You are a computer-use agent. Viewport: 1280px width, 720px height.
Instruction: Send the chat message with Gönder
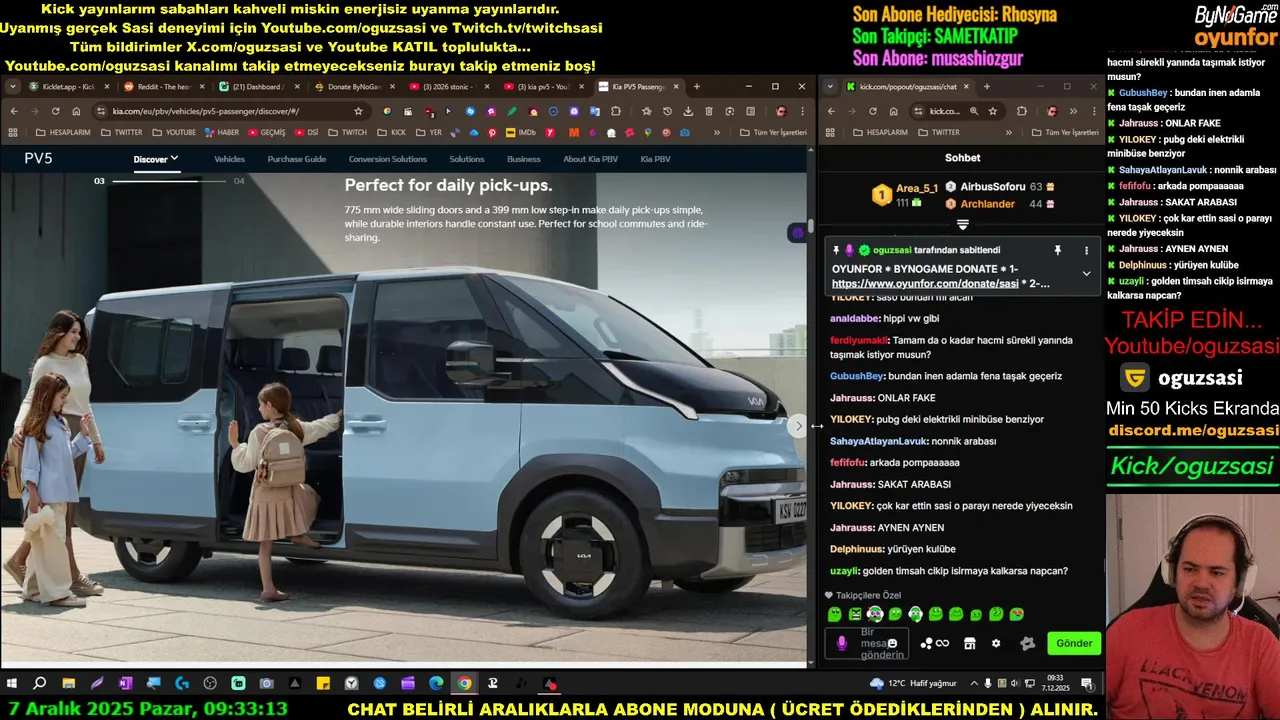point(1074,643)
